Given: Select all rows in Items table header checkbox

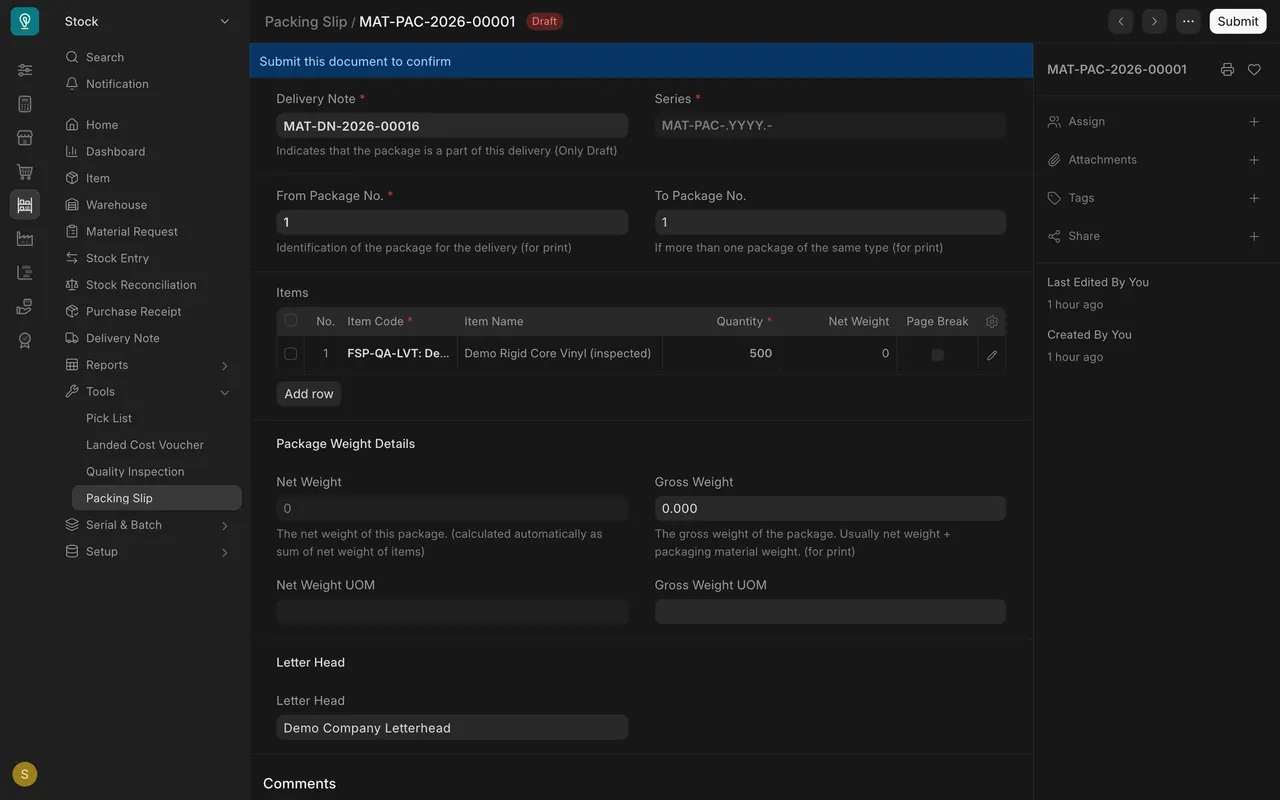Looking at the screenshot, I should (291, 321).
